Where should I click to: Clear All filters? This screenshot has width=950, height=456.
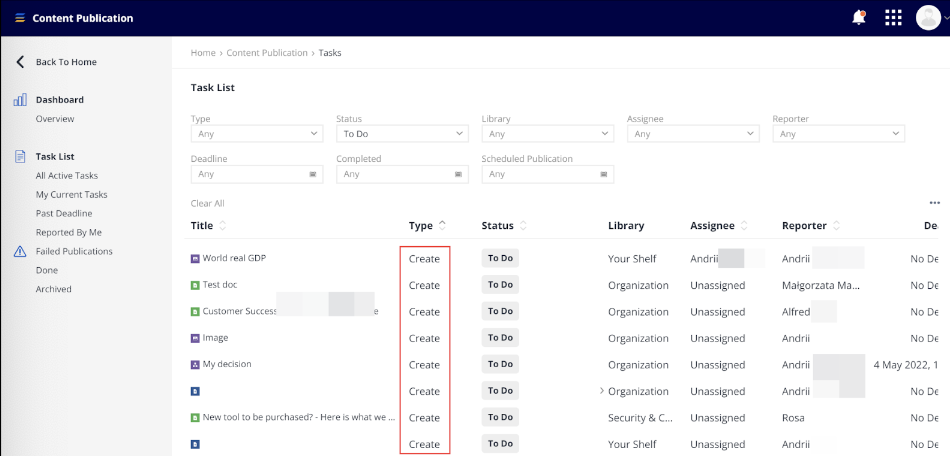coord(208,203)
